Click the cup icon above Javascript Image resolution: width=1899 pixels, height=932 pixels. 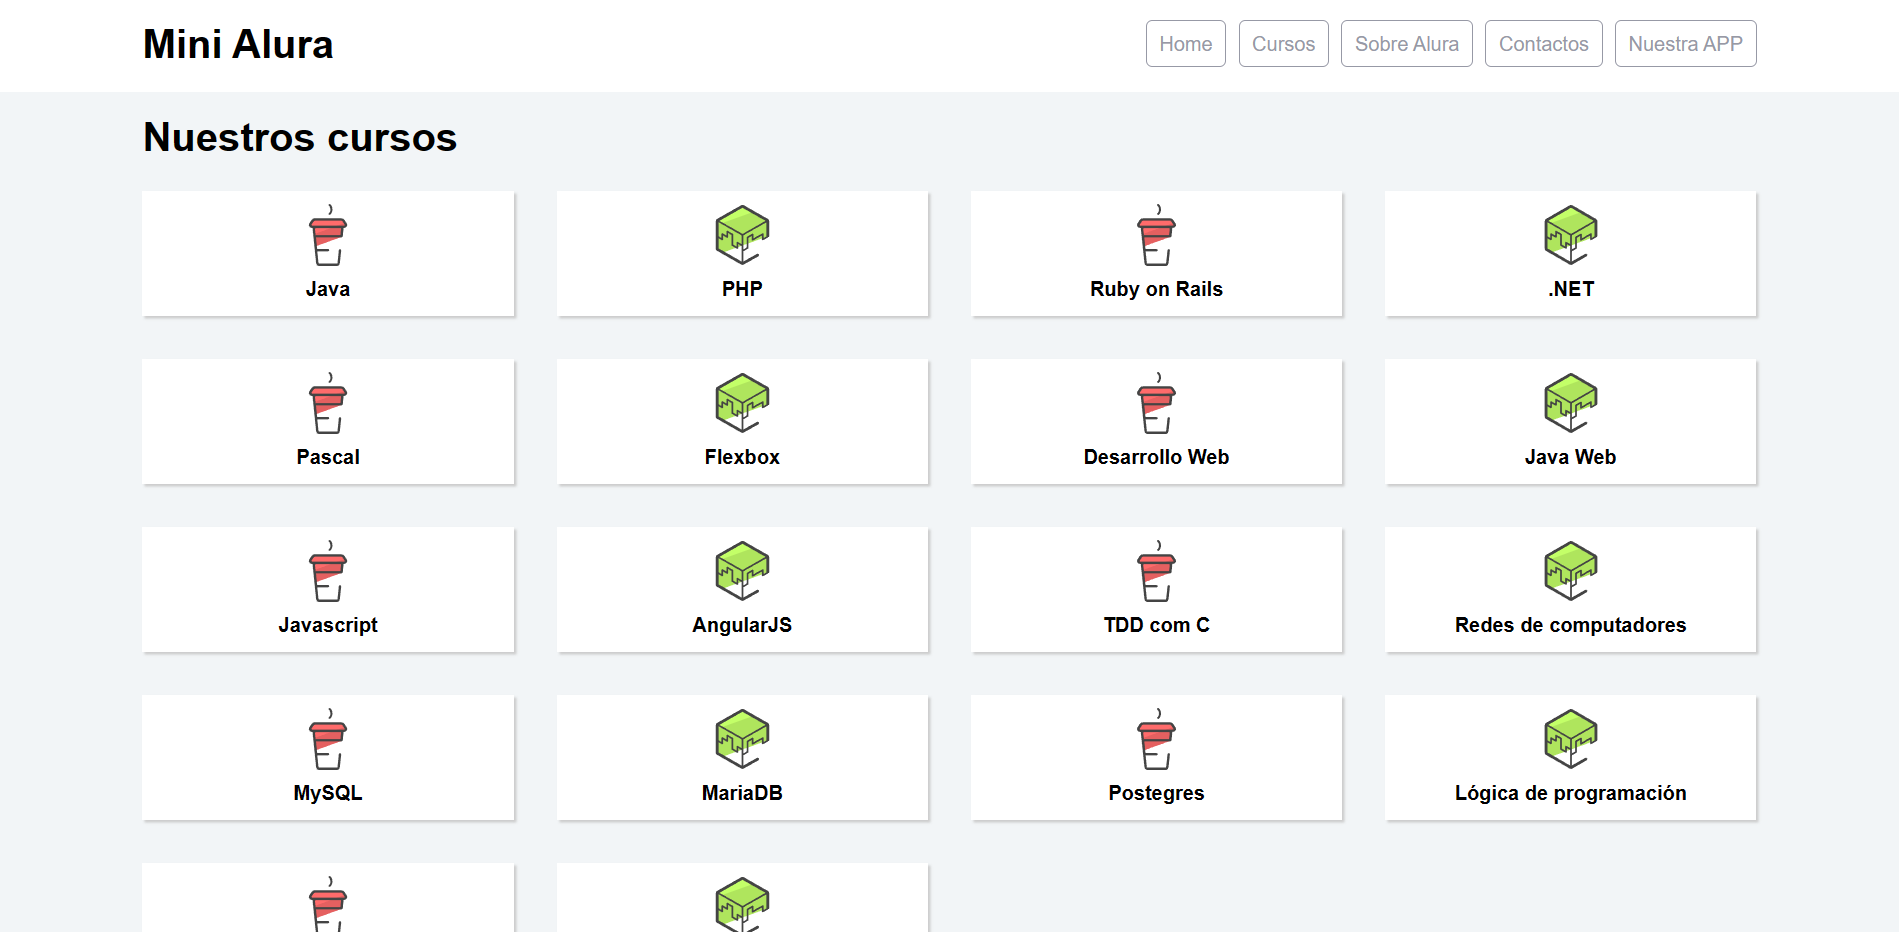pos(328,571)
